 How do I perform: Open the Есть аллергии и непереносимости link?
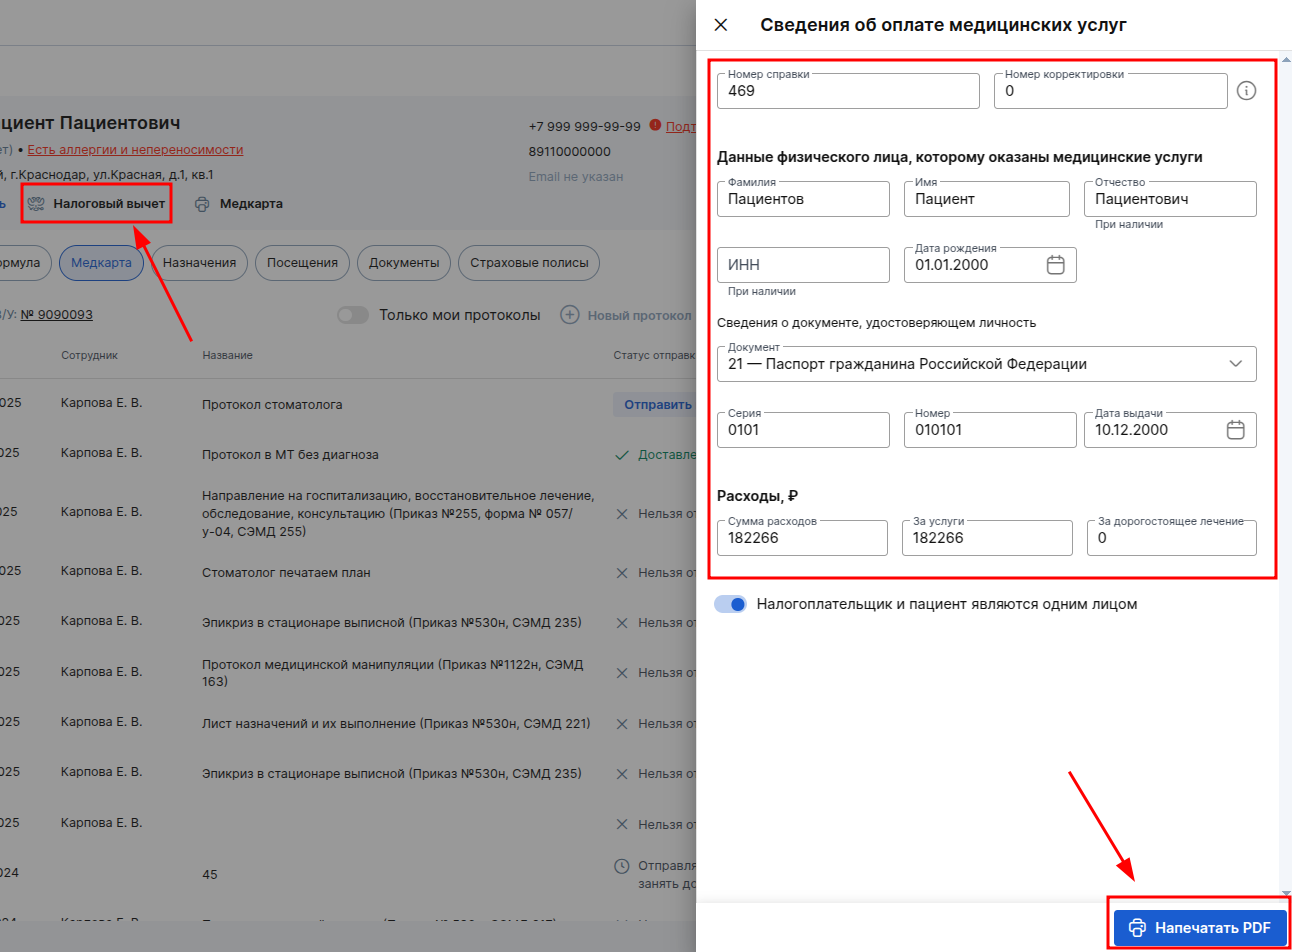click(x=135, y=150)
